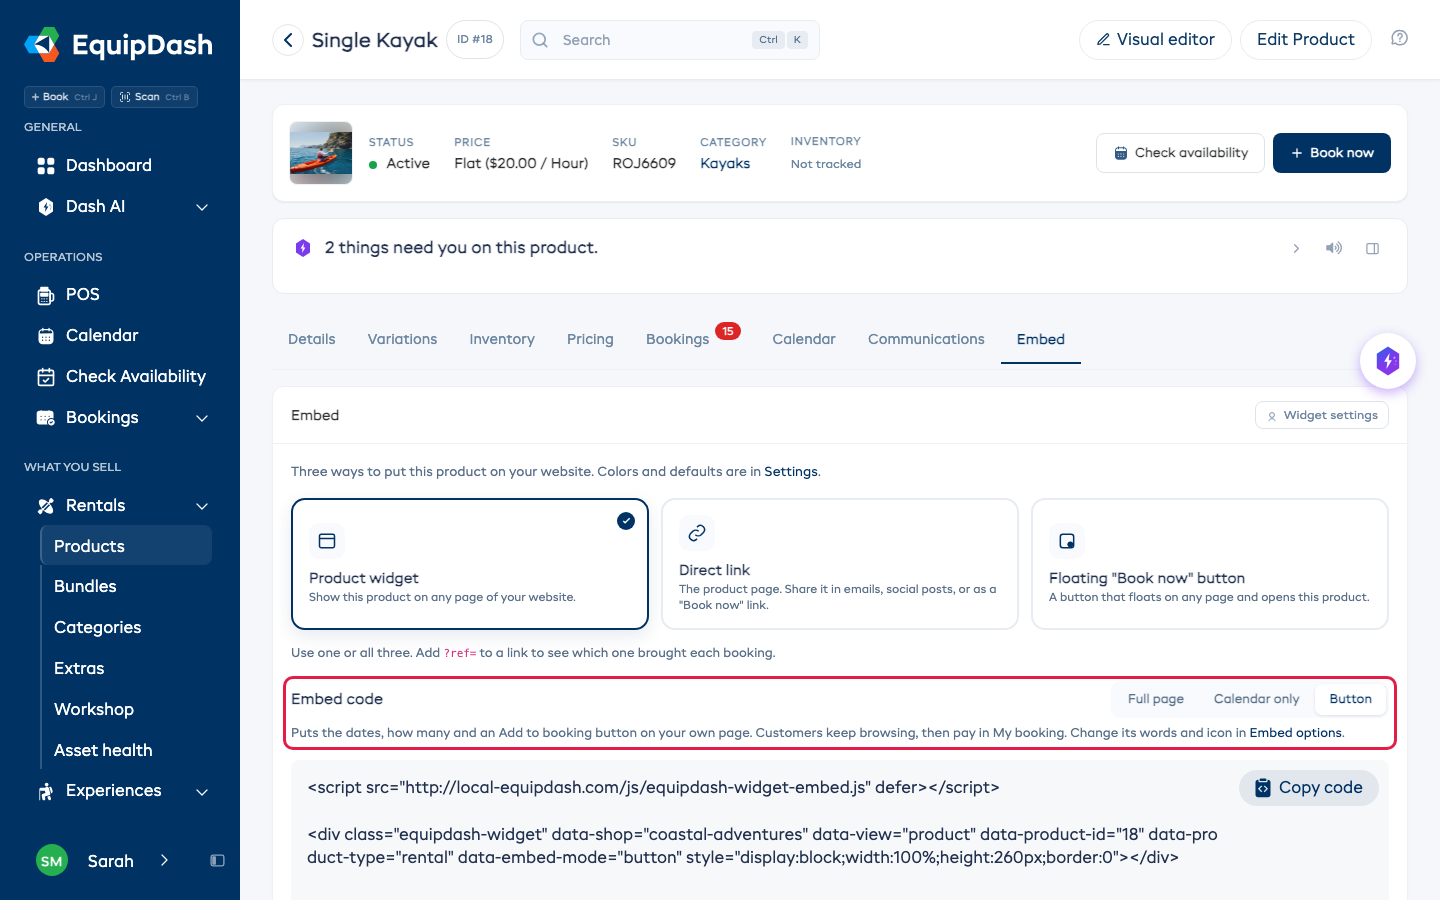1440x900 pixels.
Task: Switch embed code mode to Button
Action: 1350,699
